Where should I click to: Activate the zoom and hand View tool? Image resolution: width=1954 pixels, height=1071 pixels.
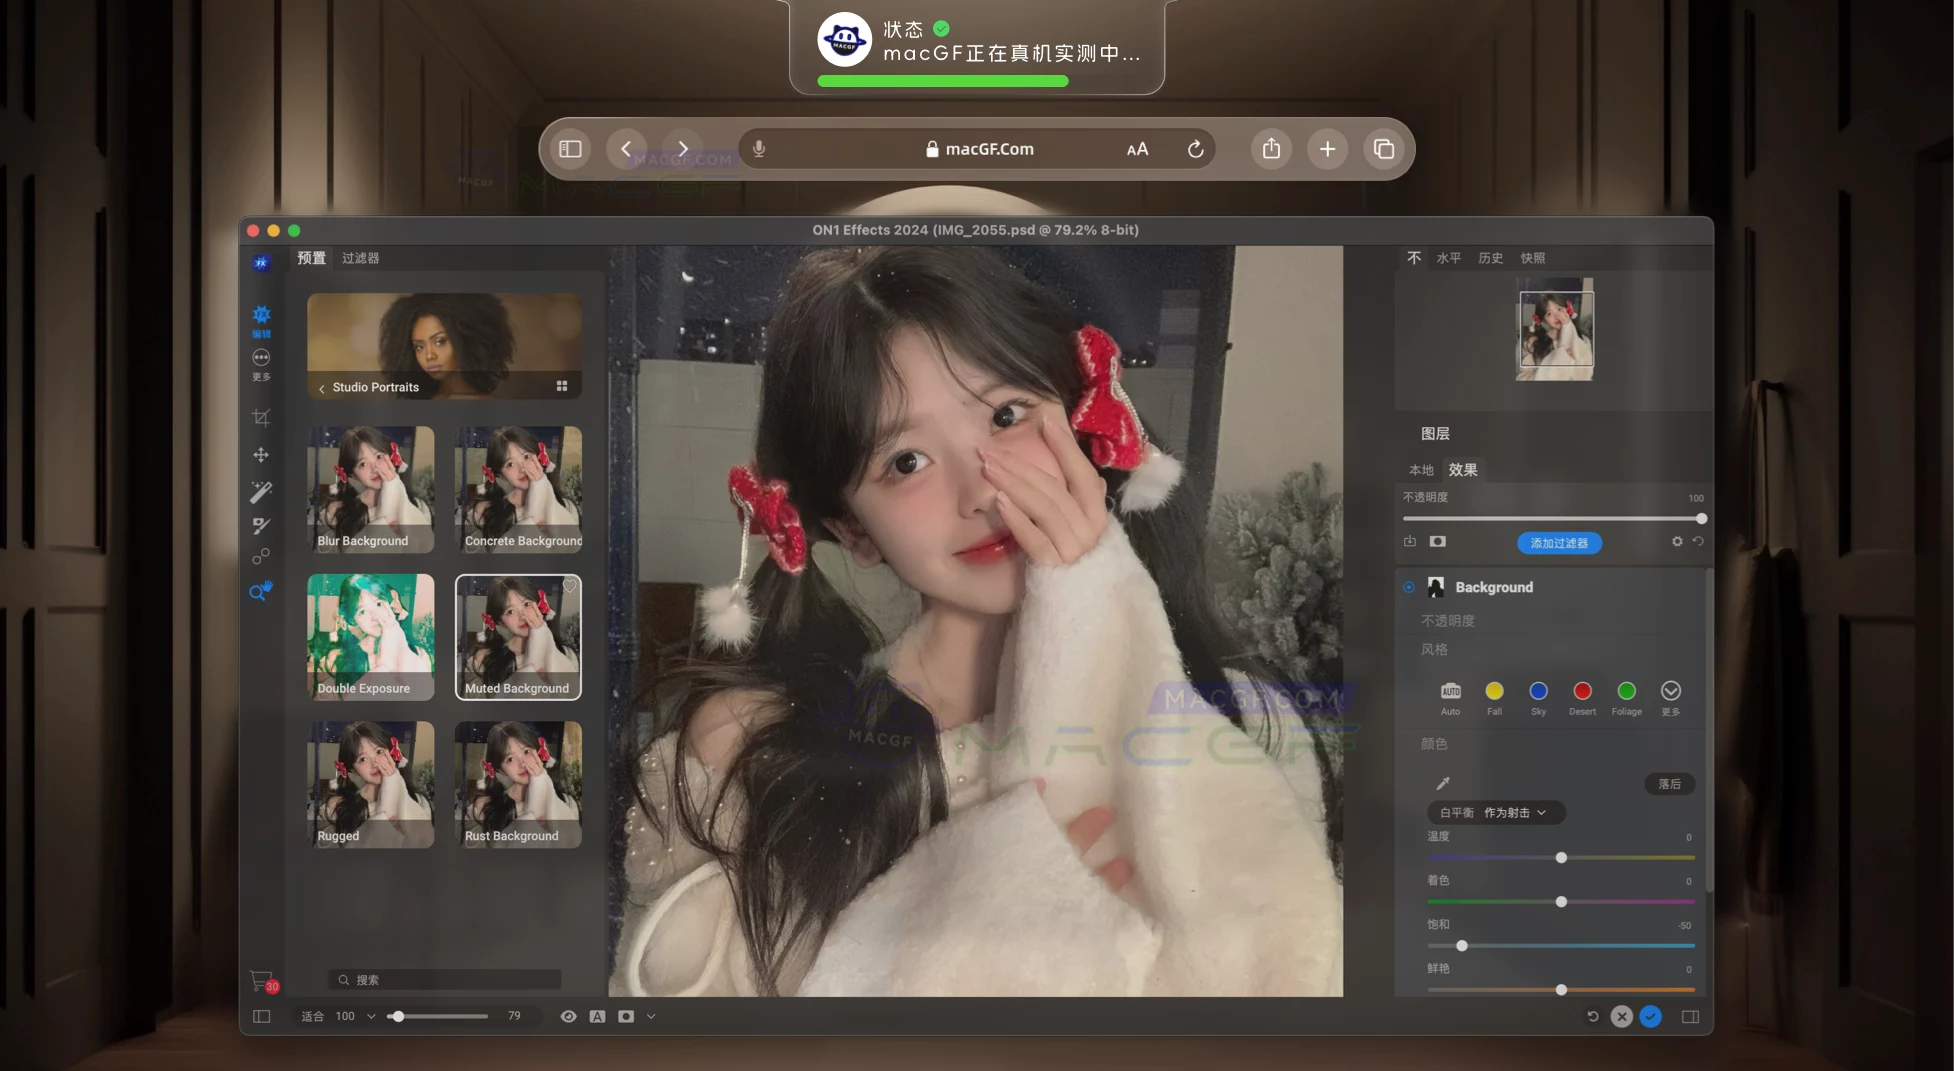[260, 591]
